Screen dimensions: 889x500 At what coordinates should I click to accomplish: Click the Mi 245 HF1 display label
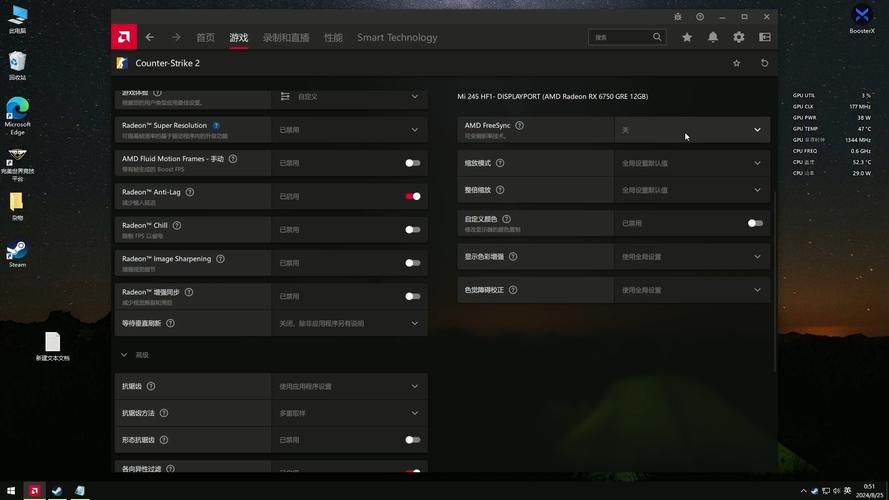coord(553,96)
